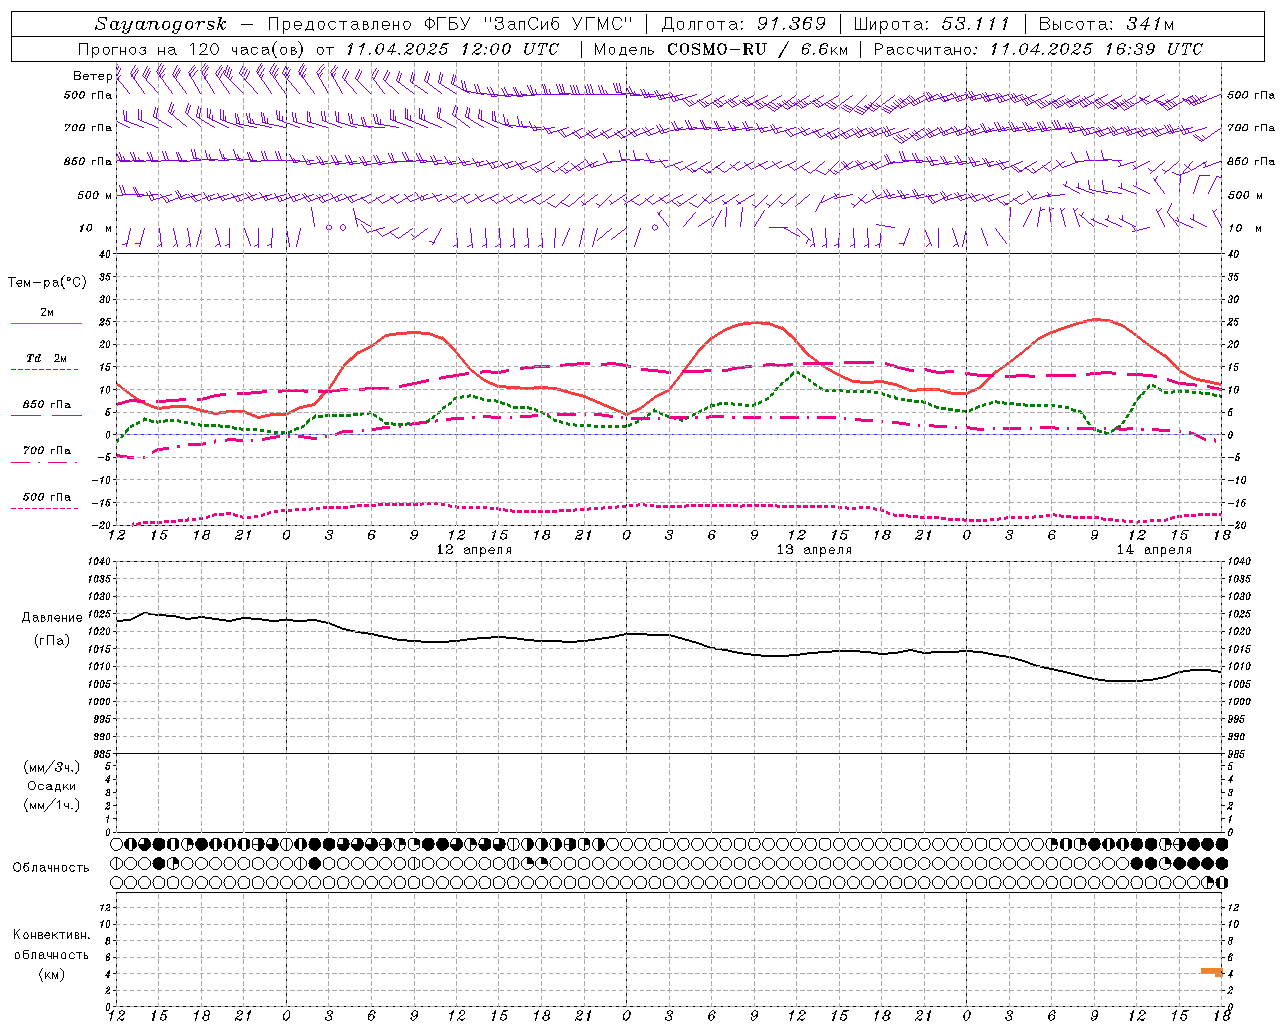1280x1024 pixels.
Task: Click the Td 2м dew point legend entry
Action: click(x=46, y=358)
